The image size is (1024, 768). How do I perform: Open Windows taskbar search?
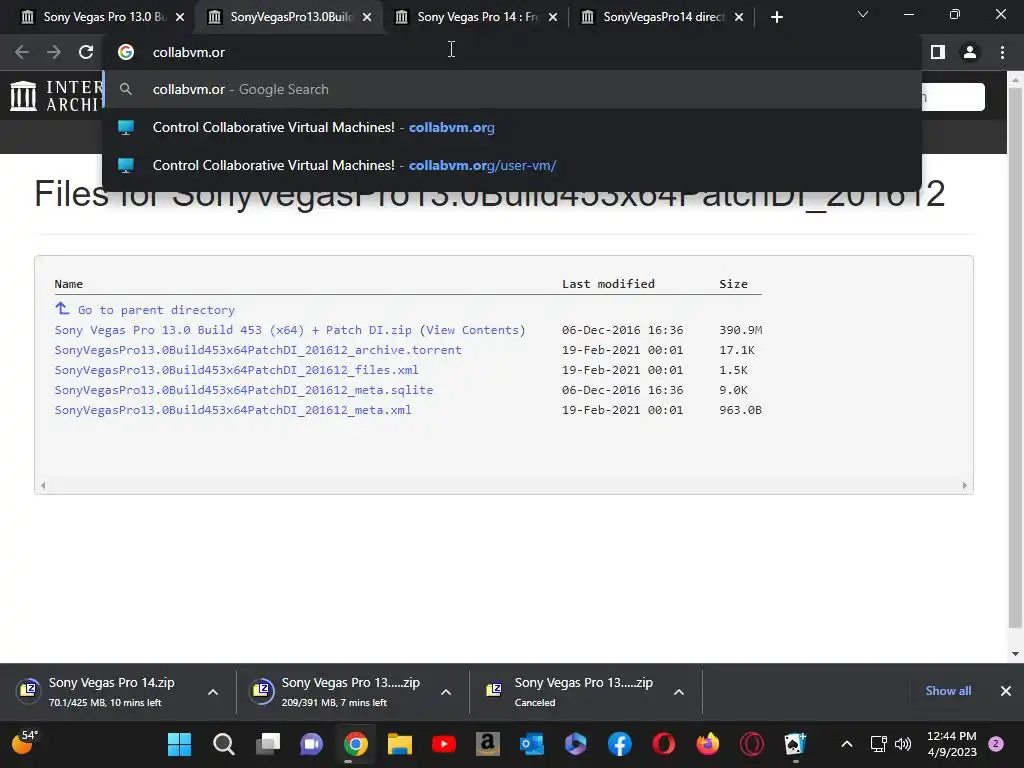coord(223,744)
